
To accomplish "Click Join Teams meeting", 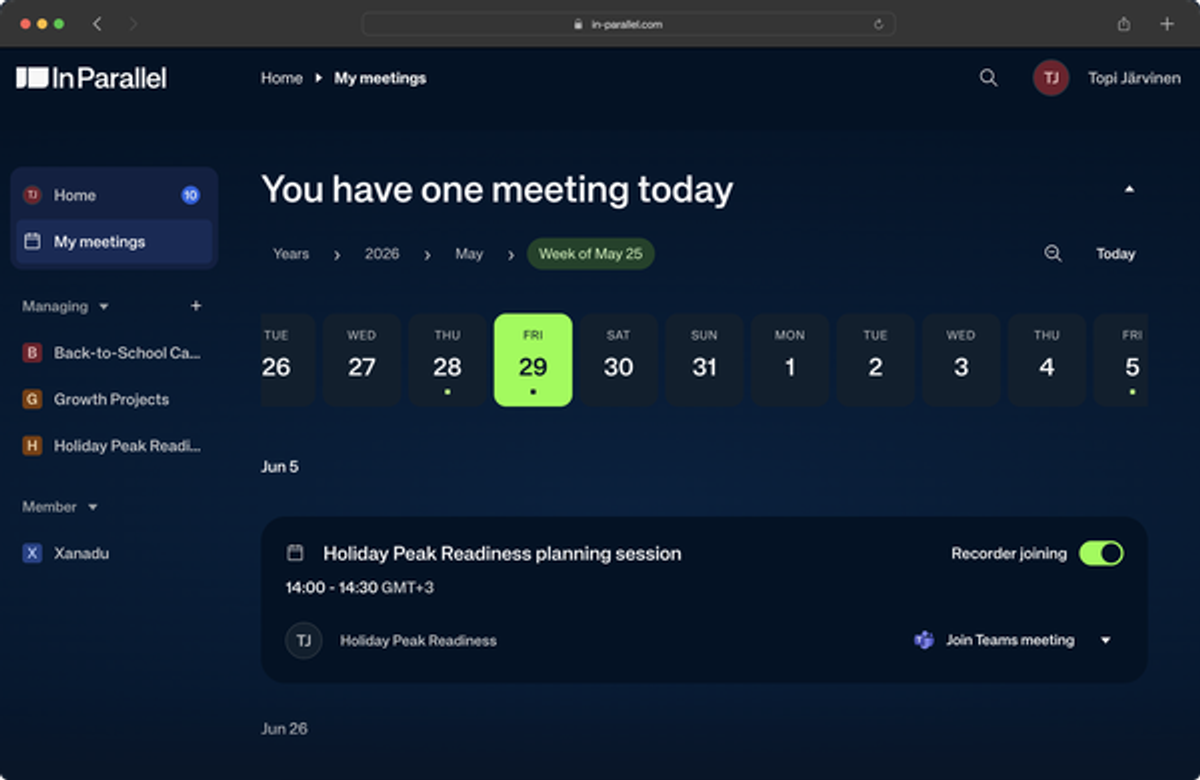I will [x=1010, y=640].
